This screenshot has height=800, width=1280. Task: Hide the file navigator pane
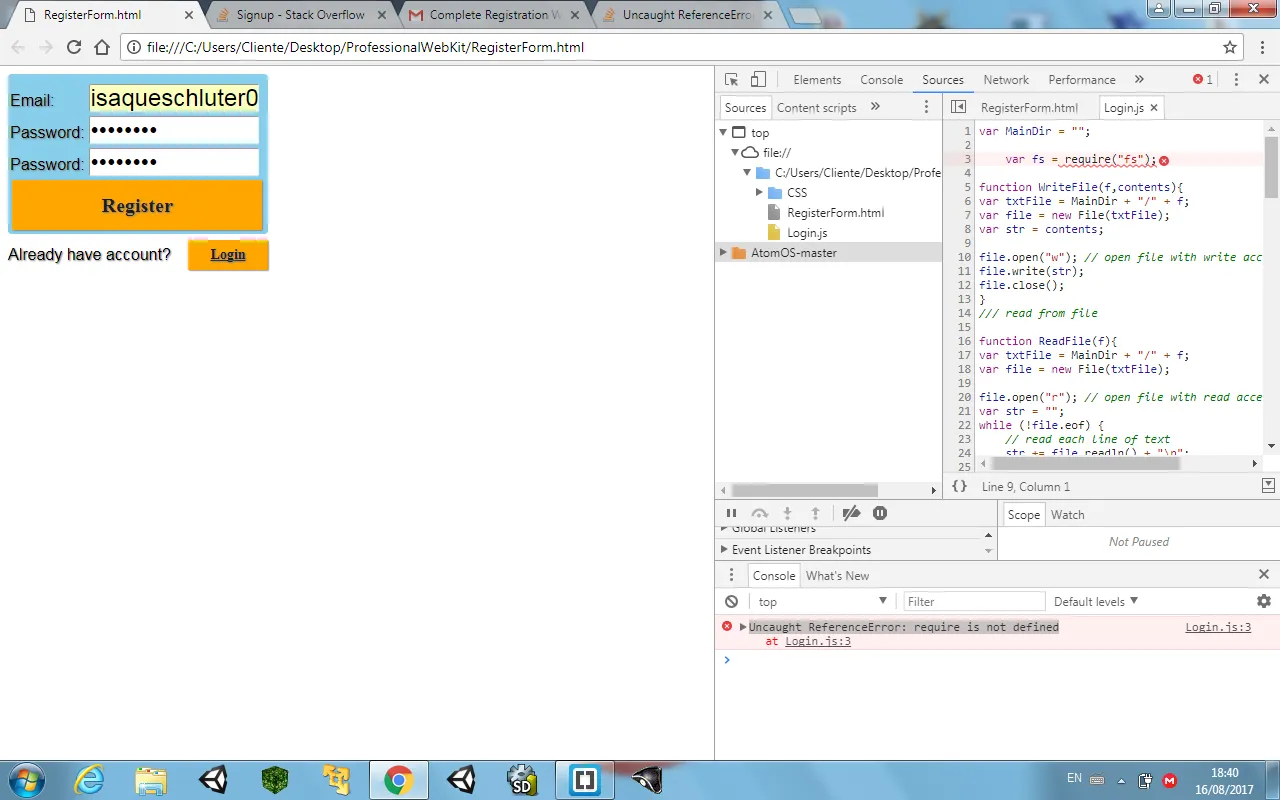point(958,107)
